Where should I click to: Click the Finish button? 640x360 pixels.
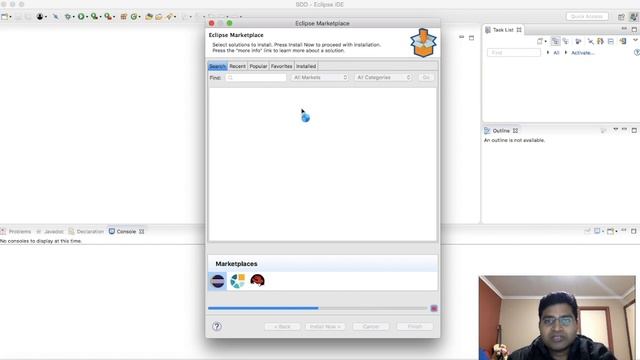pos(415,327)
